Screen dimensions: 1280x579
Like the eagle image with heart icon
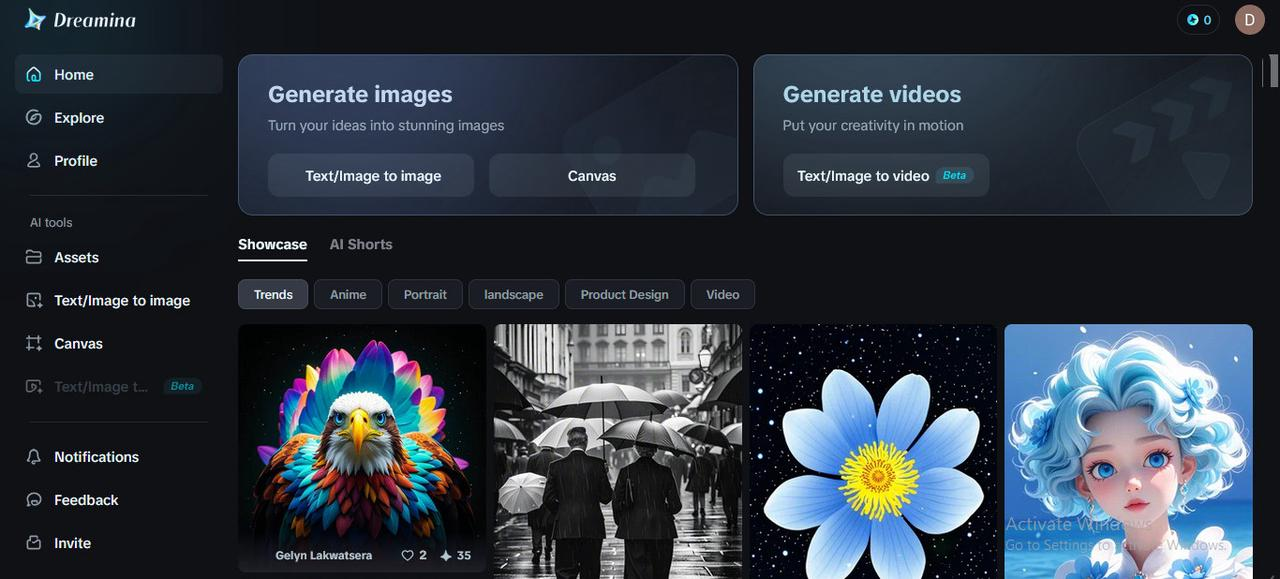[x=407, y=555]
